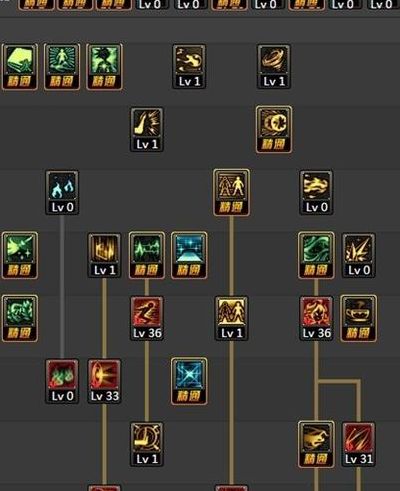The image size is (400, 491).
Task: Select the golden kick impact skill Lv 1
Action: coord(147,130)
